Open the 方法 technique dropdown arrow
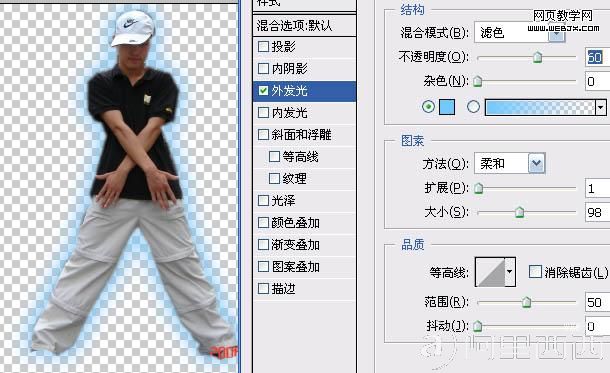 pyautogui.click(x=536, y=163)
